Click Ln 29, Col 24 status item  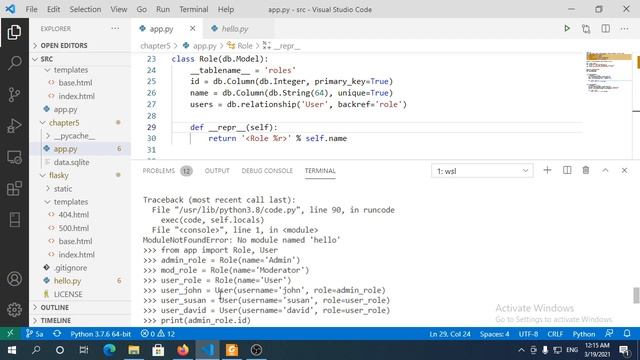tap(450, 333)
